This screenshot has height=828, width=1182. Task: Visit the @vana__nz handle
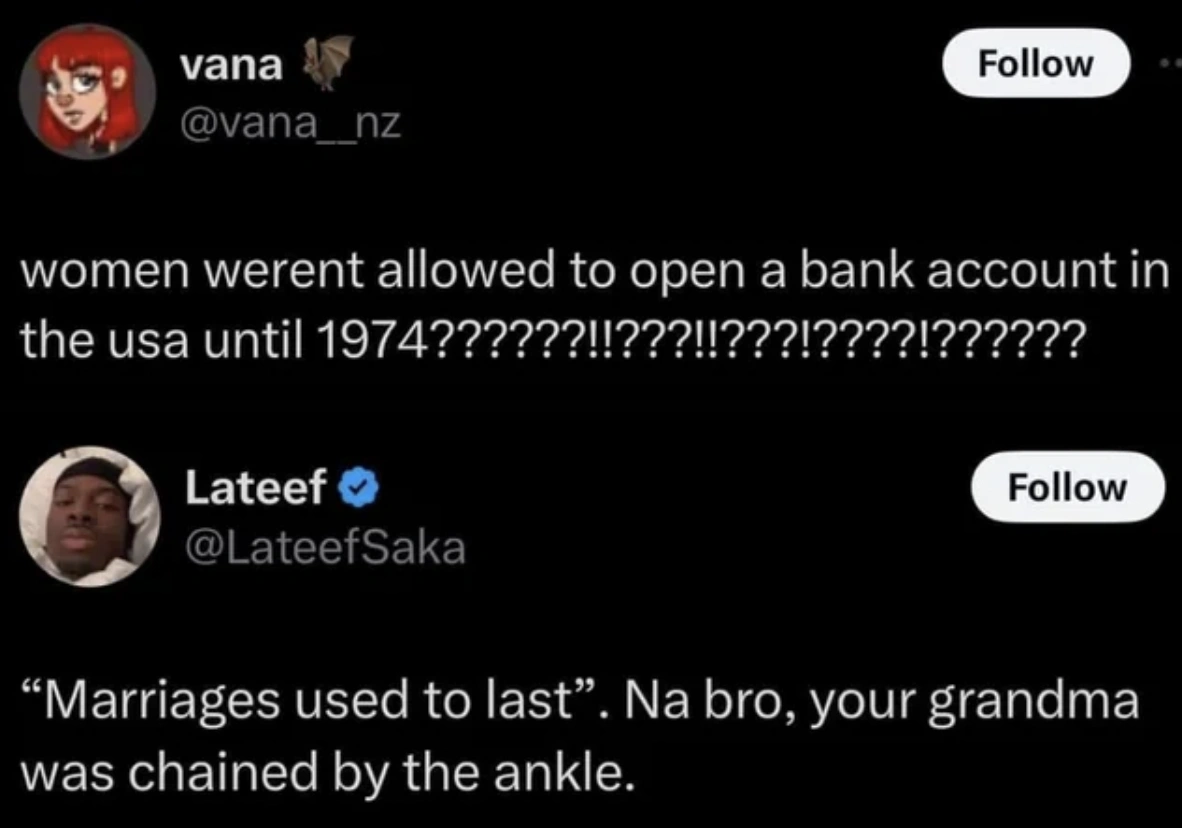point(289,124)
